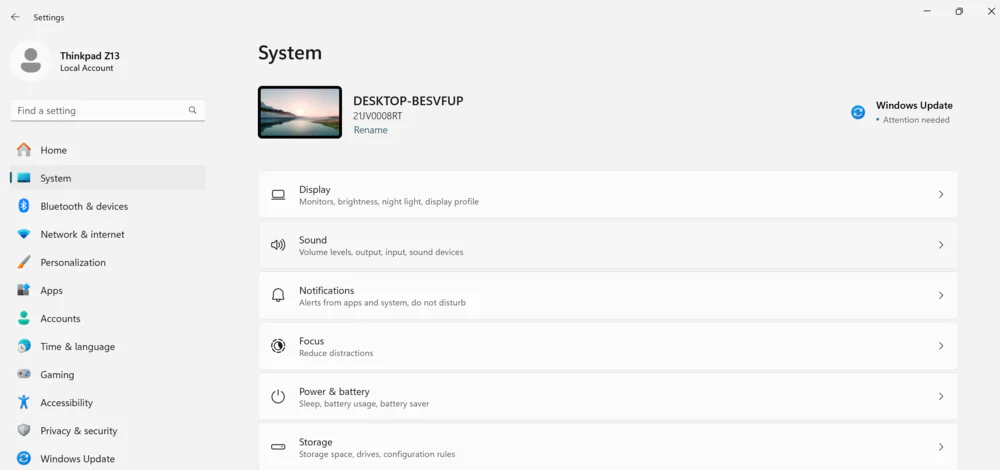This screenshot has width=1000, height=470.
Task: Click 'Reduce distractions' description text
Action: (336, 353)
